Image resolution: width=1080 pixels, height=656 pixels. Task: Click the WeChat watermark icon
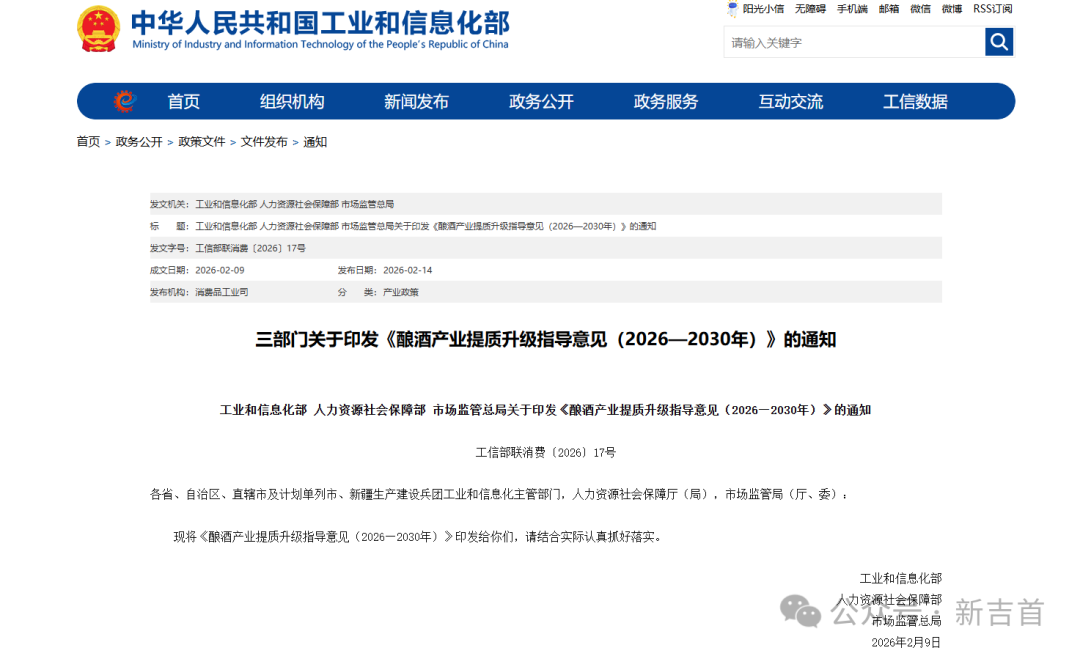(x=800, y=611)
